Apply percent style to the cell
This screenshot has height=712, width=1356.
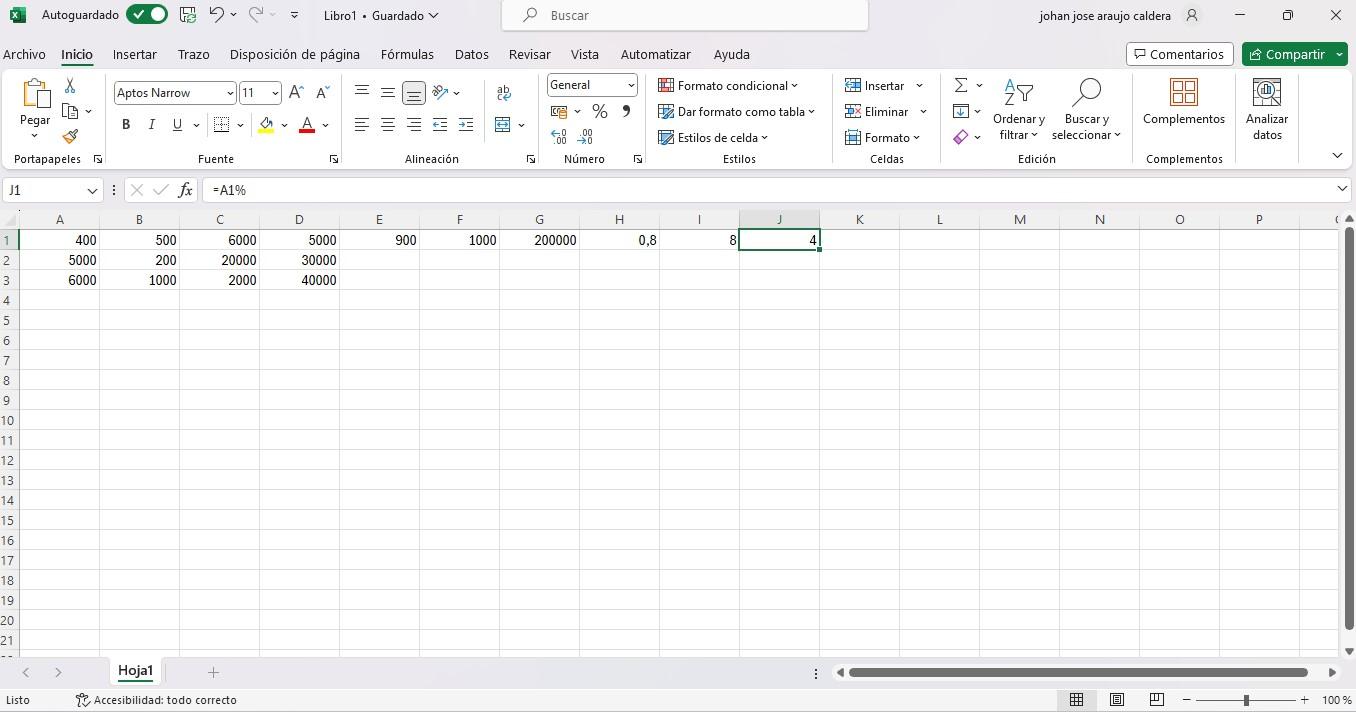click(599, 111)
